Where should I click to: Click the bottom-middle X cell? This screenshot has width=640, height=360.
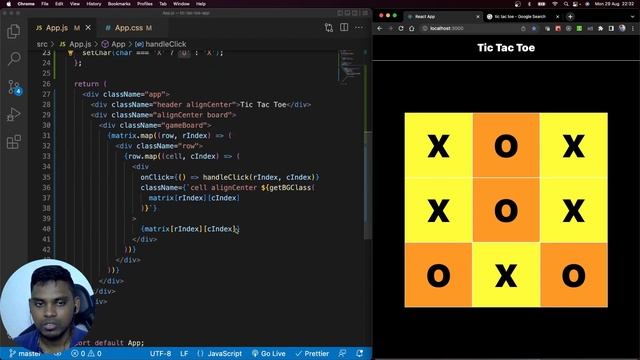pyautogui.click(x=506, y=275)
